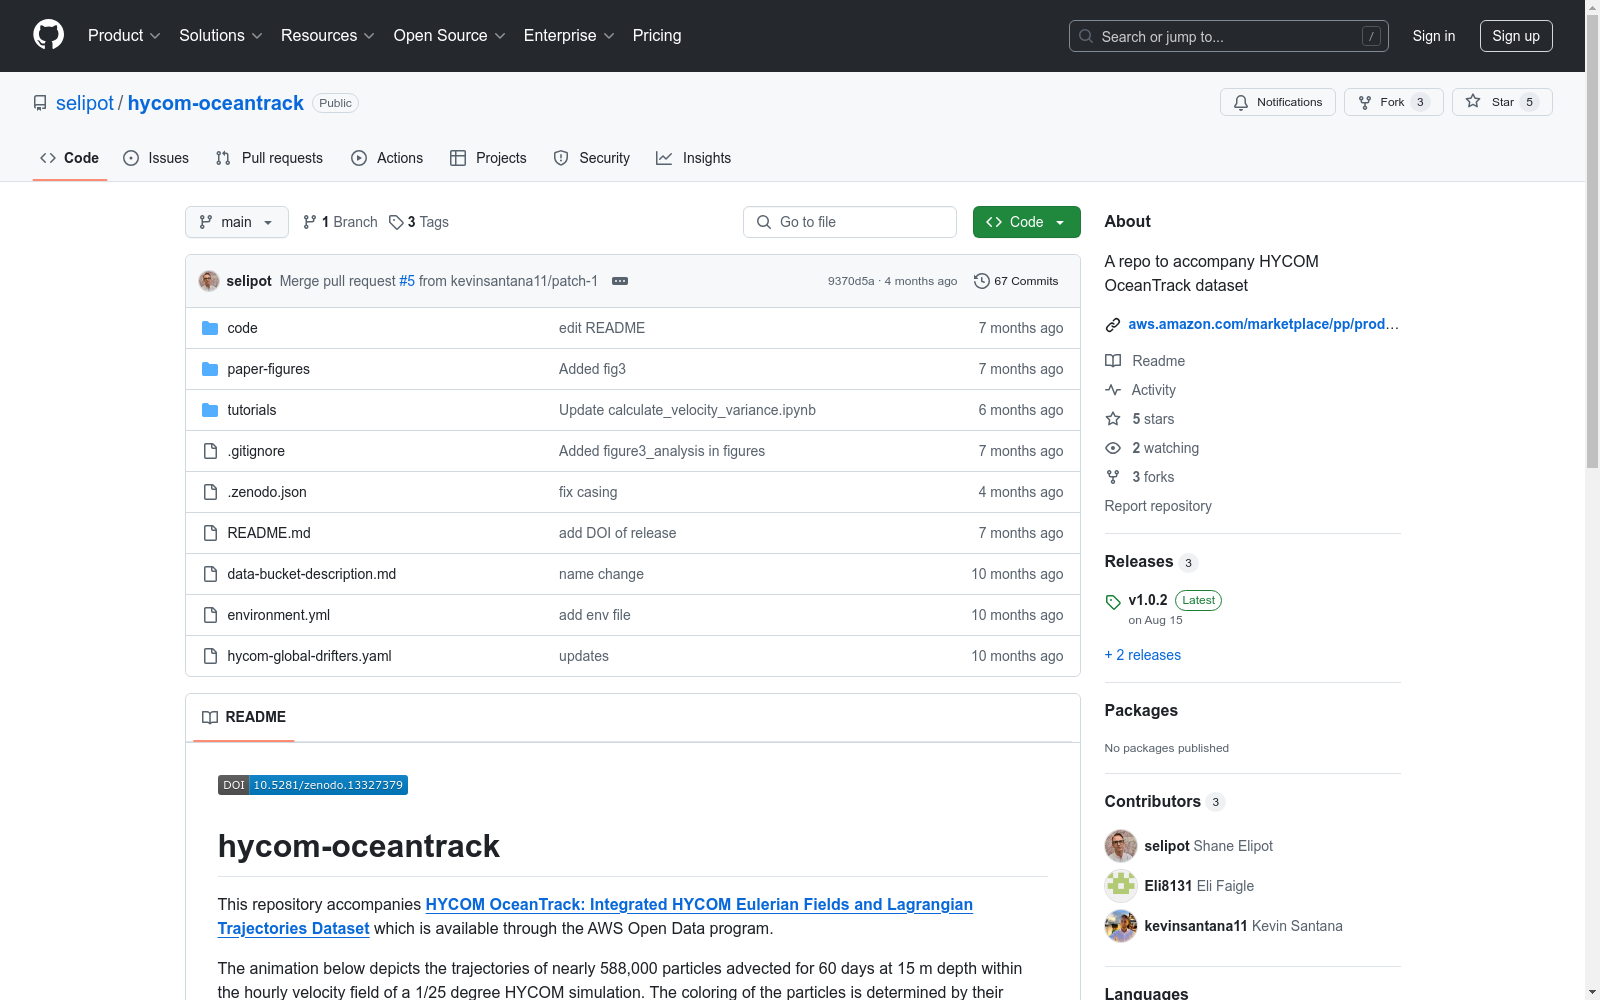Click selipot avatar in latest commit
1600x1000 pixels.
[x=209, y=281]
